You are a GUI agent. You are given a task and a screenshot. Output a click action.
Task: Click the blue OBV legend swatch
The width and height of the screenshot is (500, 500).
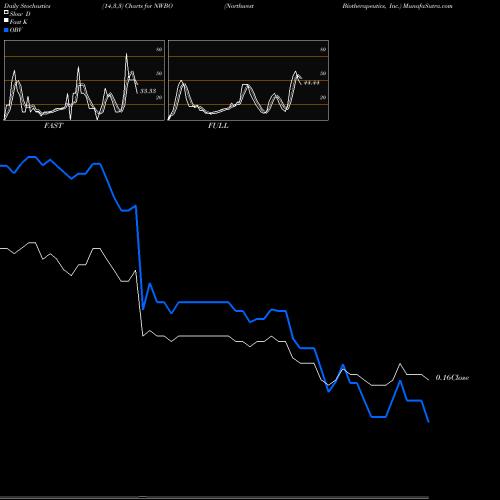(6, 30)
